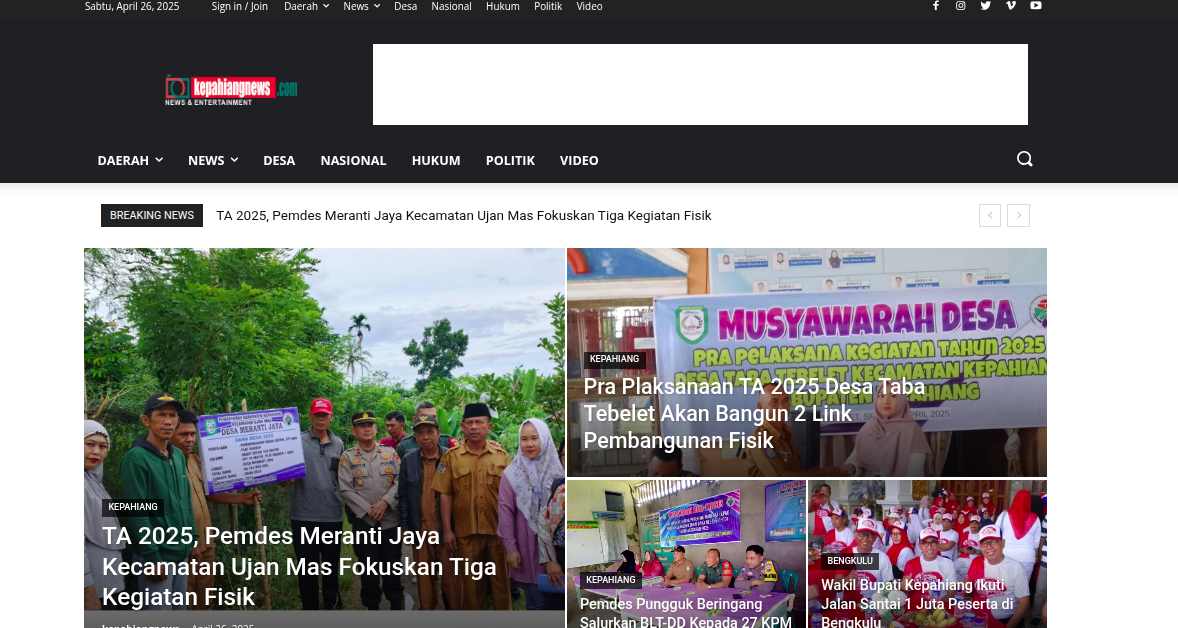Image resolution: width=1178 pixels, height=628 pixels.
Task: Open the Instagram social icon
Action: pyautogui.click(x=960, y=6)
